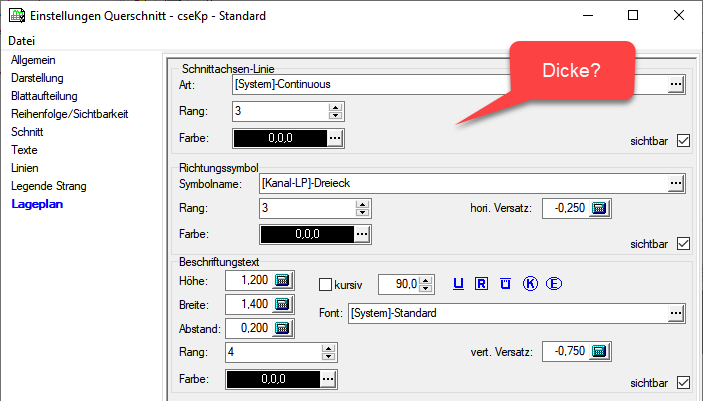Open Font selection browse button

point(677,314)
